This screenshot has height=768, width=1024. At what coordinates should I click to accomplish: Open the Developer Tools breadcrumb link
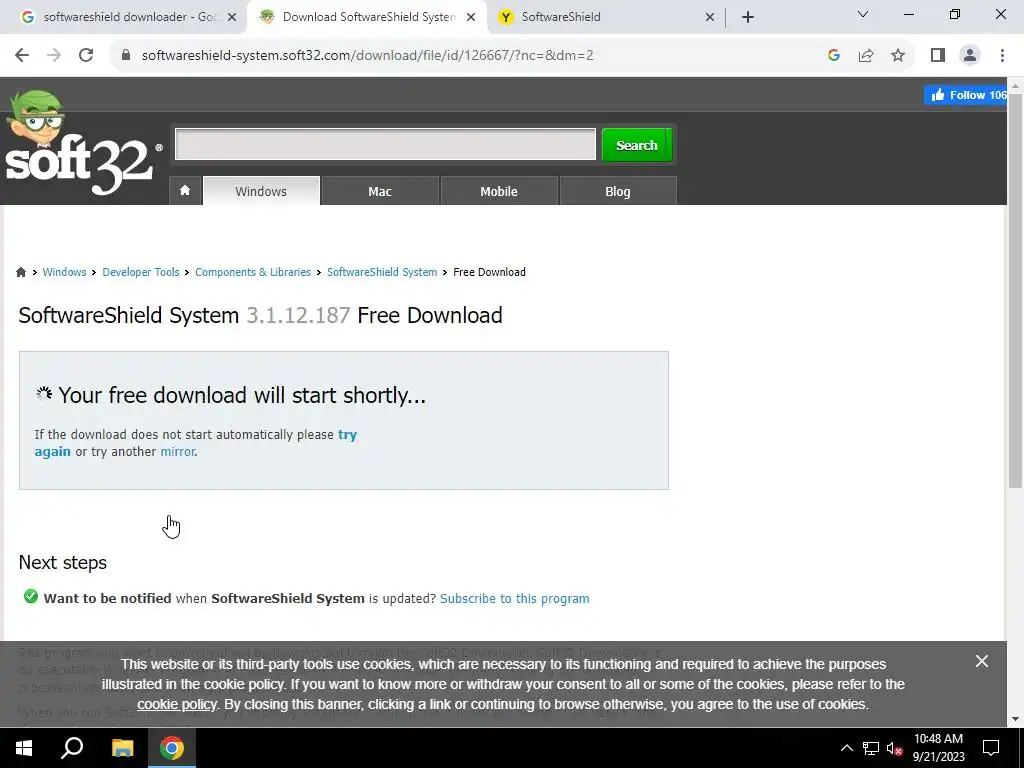click(x=140, y=272)
